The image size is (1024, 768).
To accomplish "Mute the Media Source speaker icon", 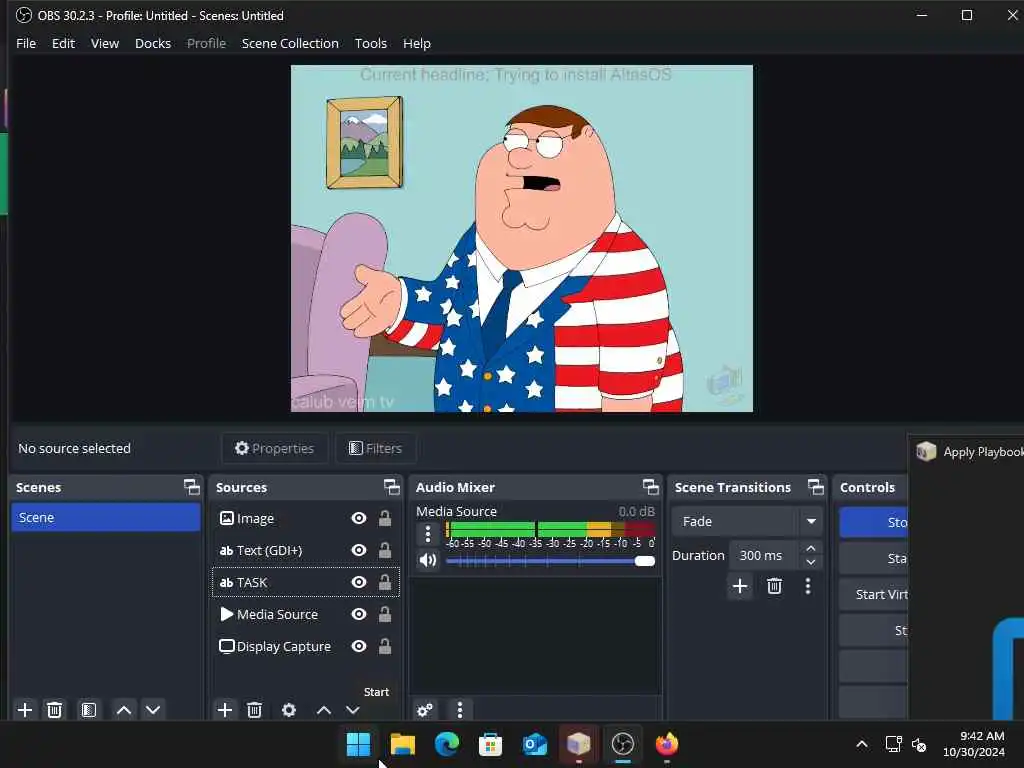I will (428, 560).
